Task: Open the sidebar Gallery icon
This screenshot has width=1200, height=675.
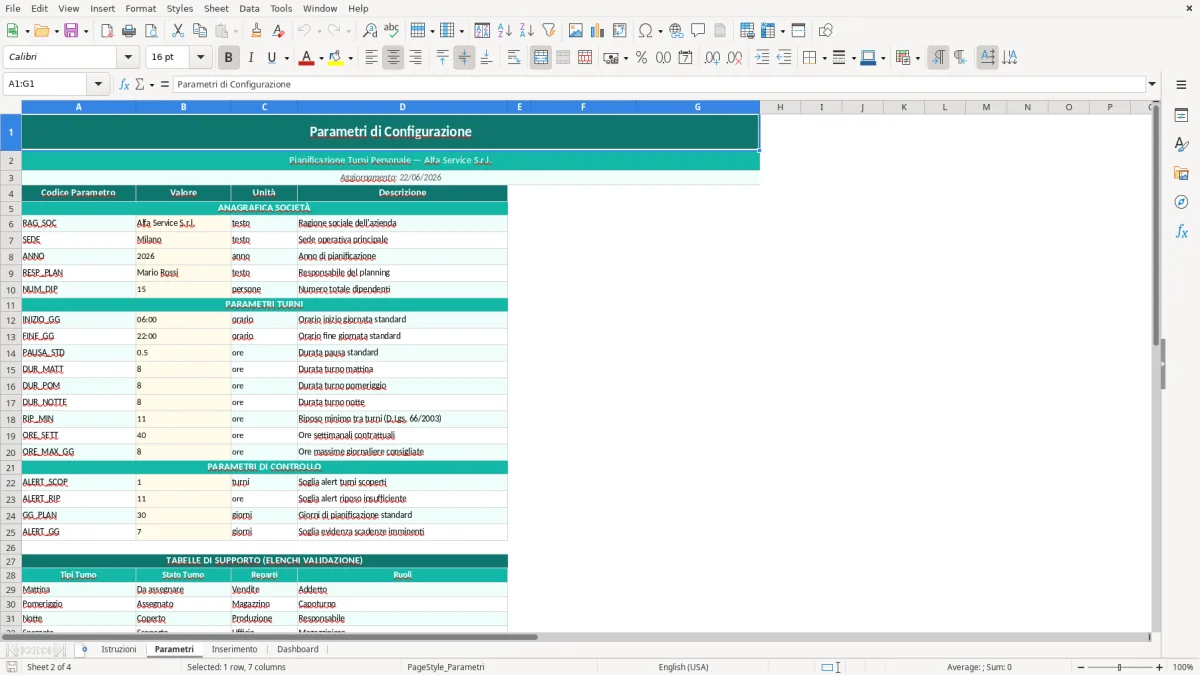Action: coord(1181,174)
